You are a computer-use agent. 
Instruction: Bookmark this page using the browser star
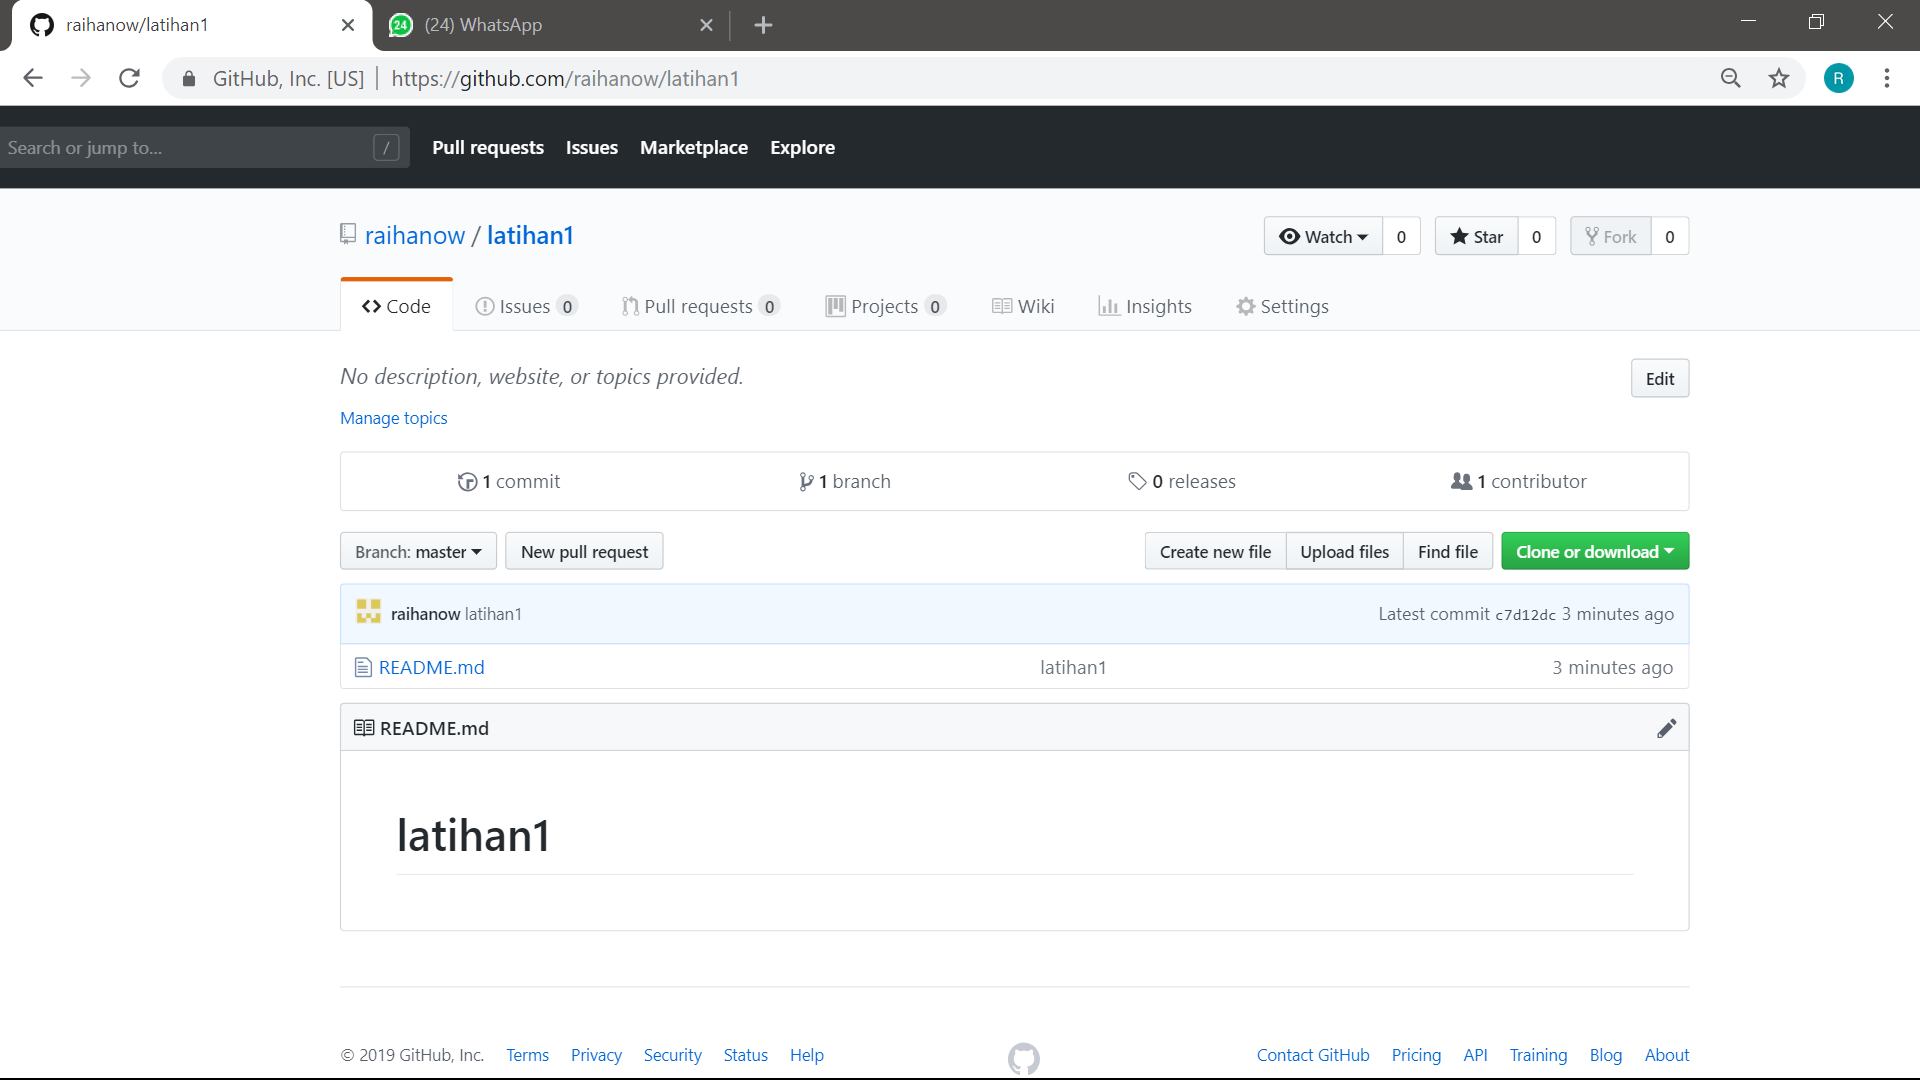click(x=1779, y=78)
